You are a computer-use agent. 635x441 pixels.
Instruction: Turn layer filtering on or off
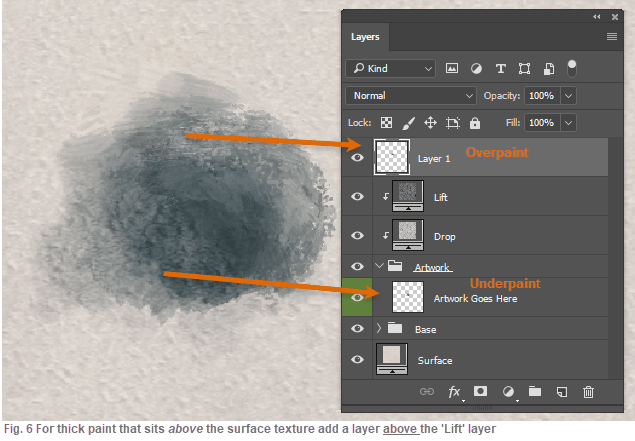572,68
